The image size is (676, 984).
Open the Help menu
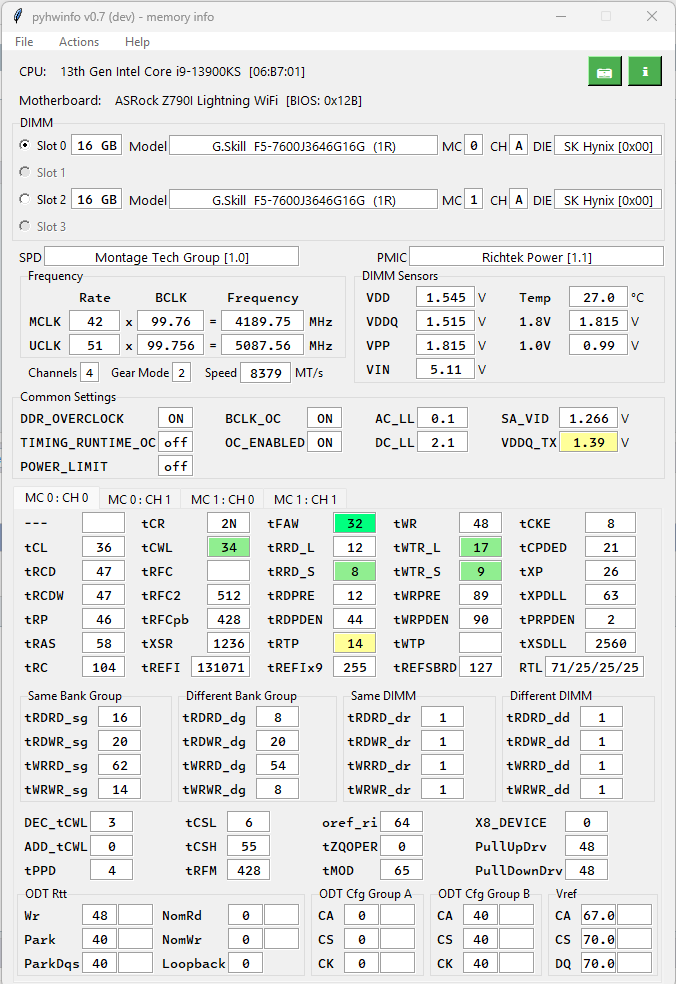(137, 41)
